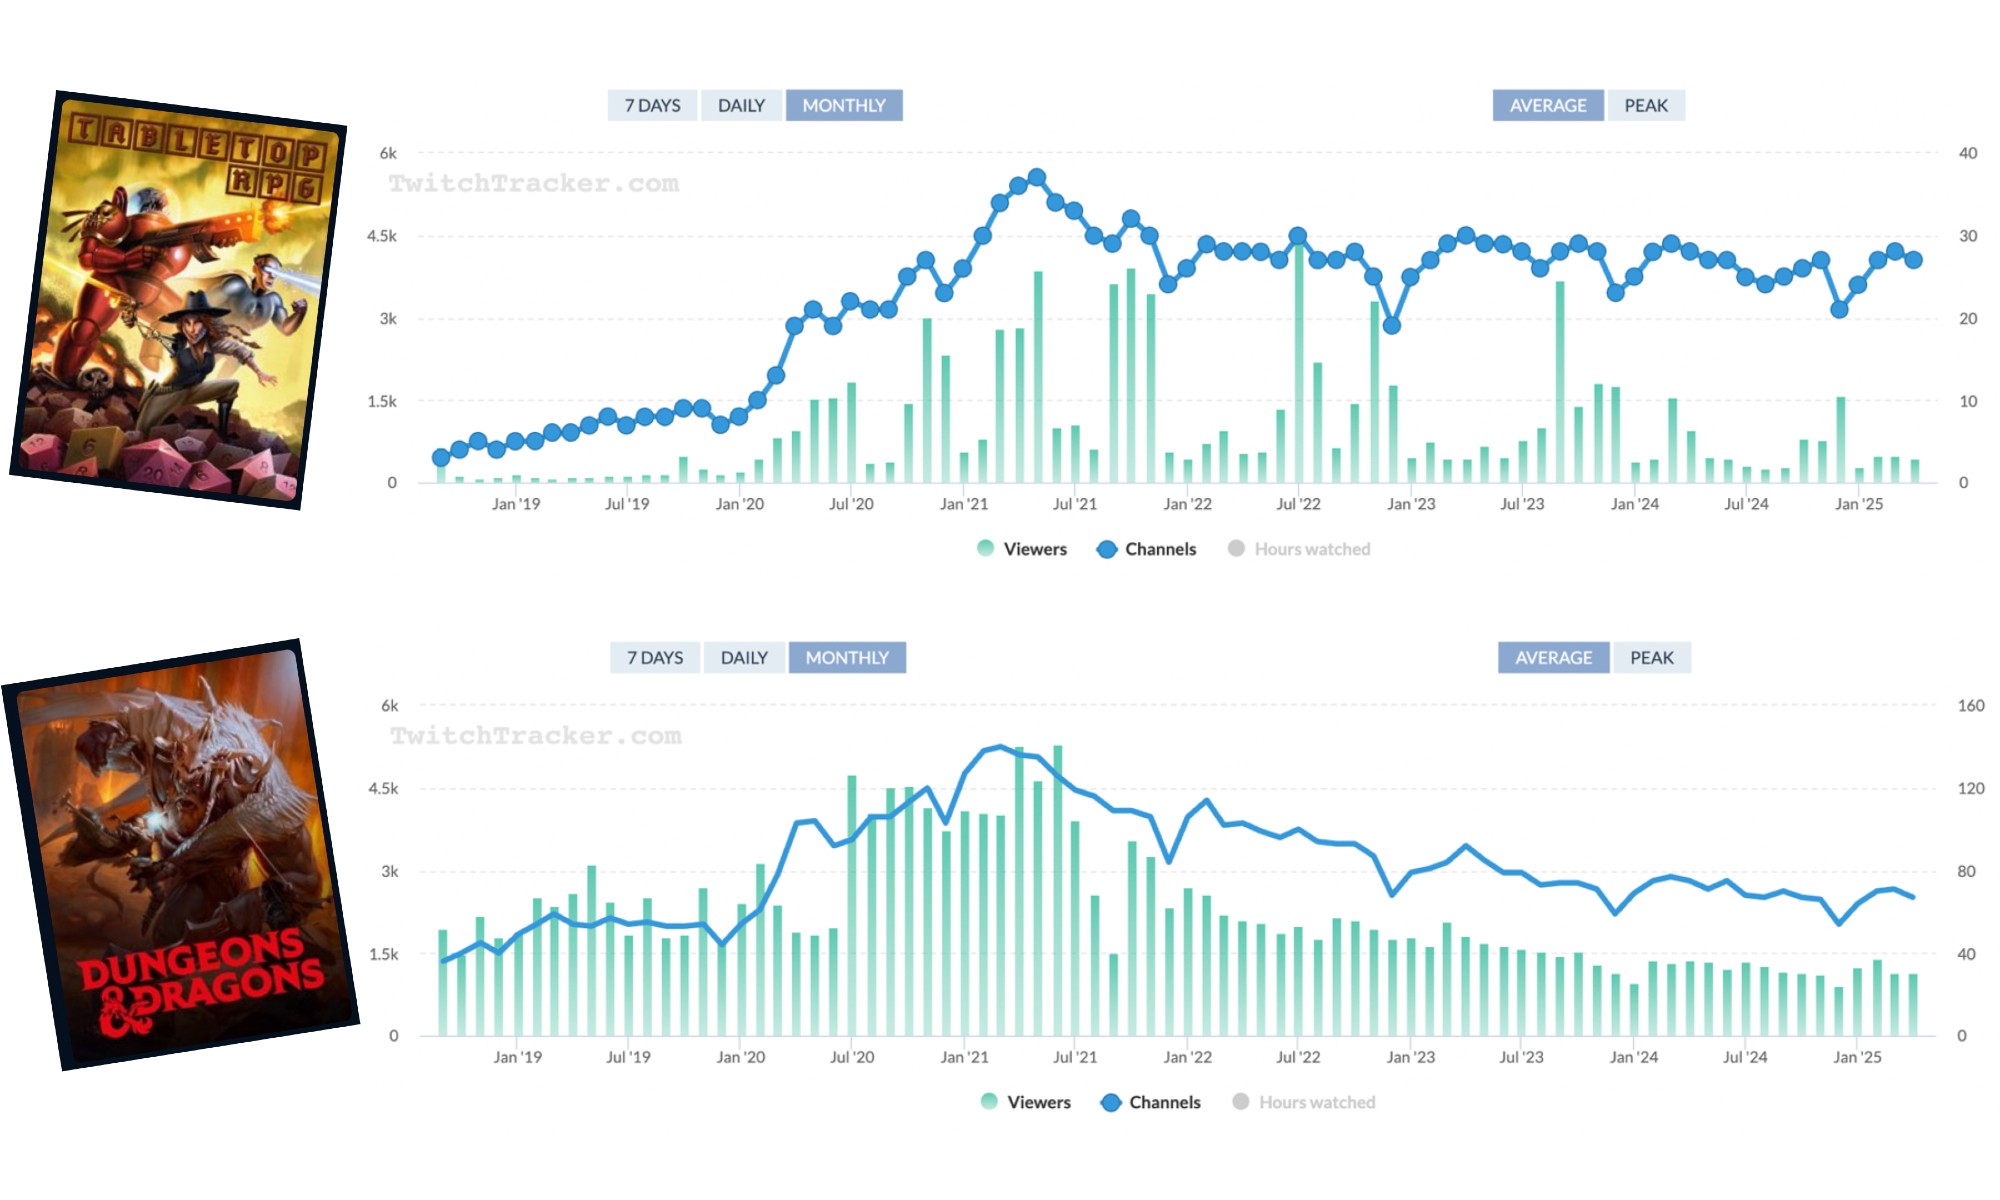Toggle Channels series in top chart legend
2000x1200 pixels.
click(1146, 549)
